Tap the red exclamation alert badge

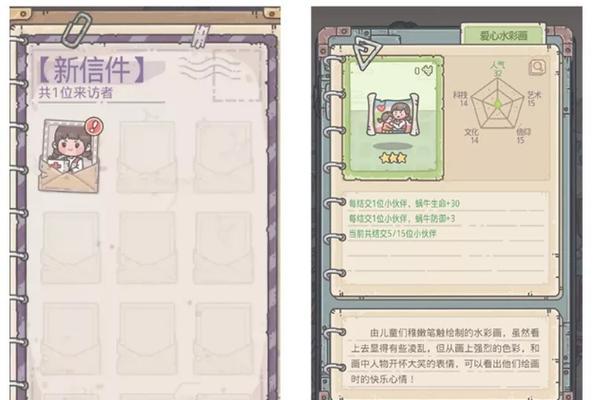click(x=93, y=126)
